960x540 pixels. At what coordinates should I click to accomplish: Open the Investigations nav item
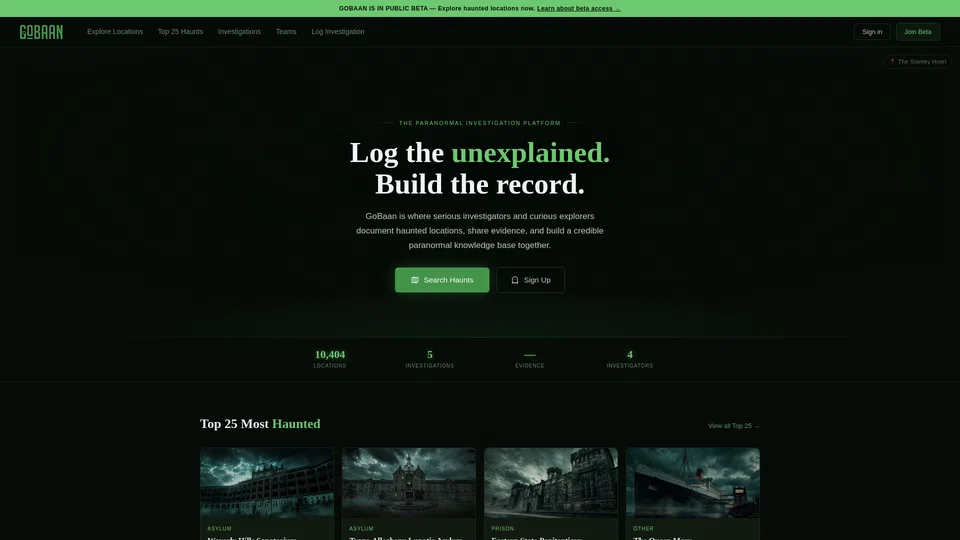pyautogui.click(x=239, y=32)
